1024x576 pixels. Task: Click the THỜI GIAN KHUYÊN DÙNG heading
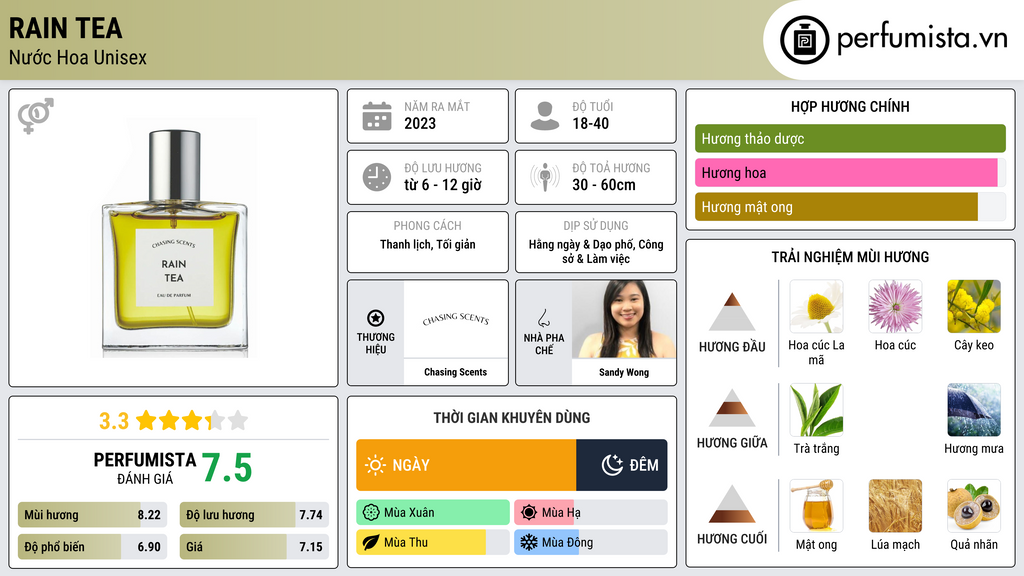click(512, 418)
